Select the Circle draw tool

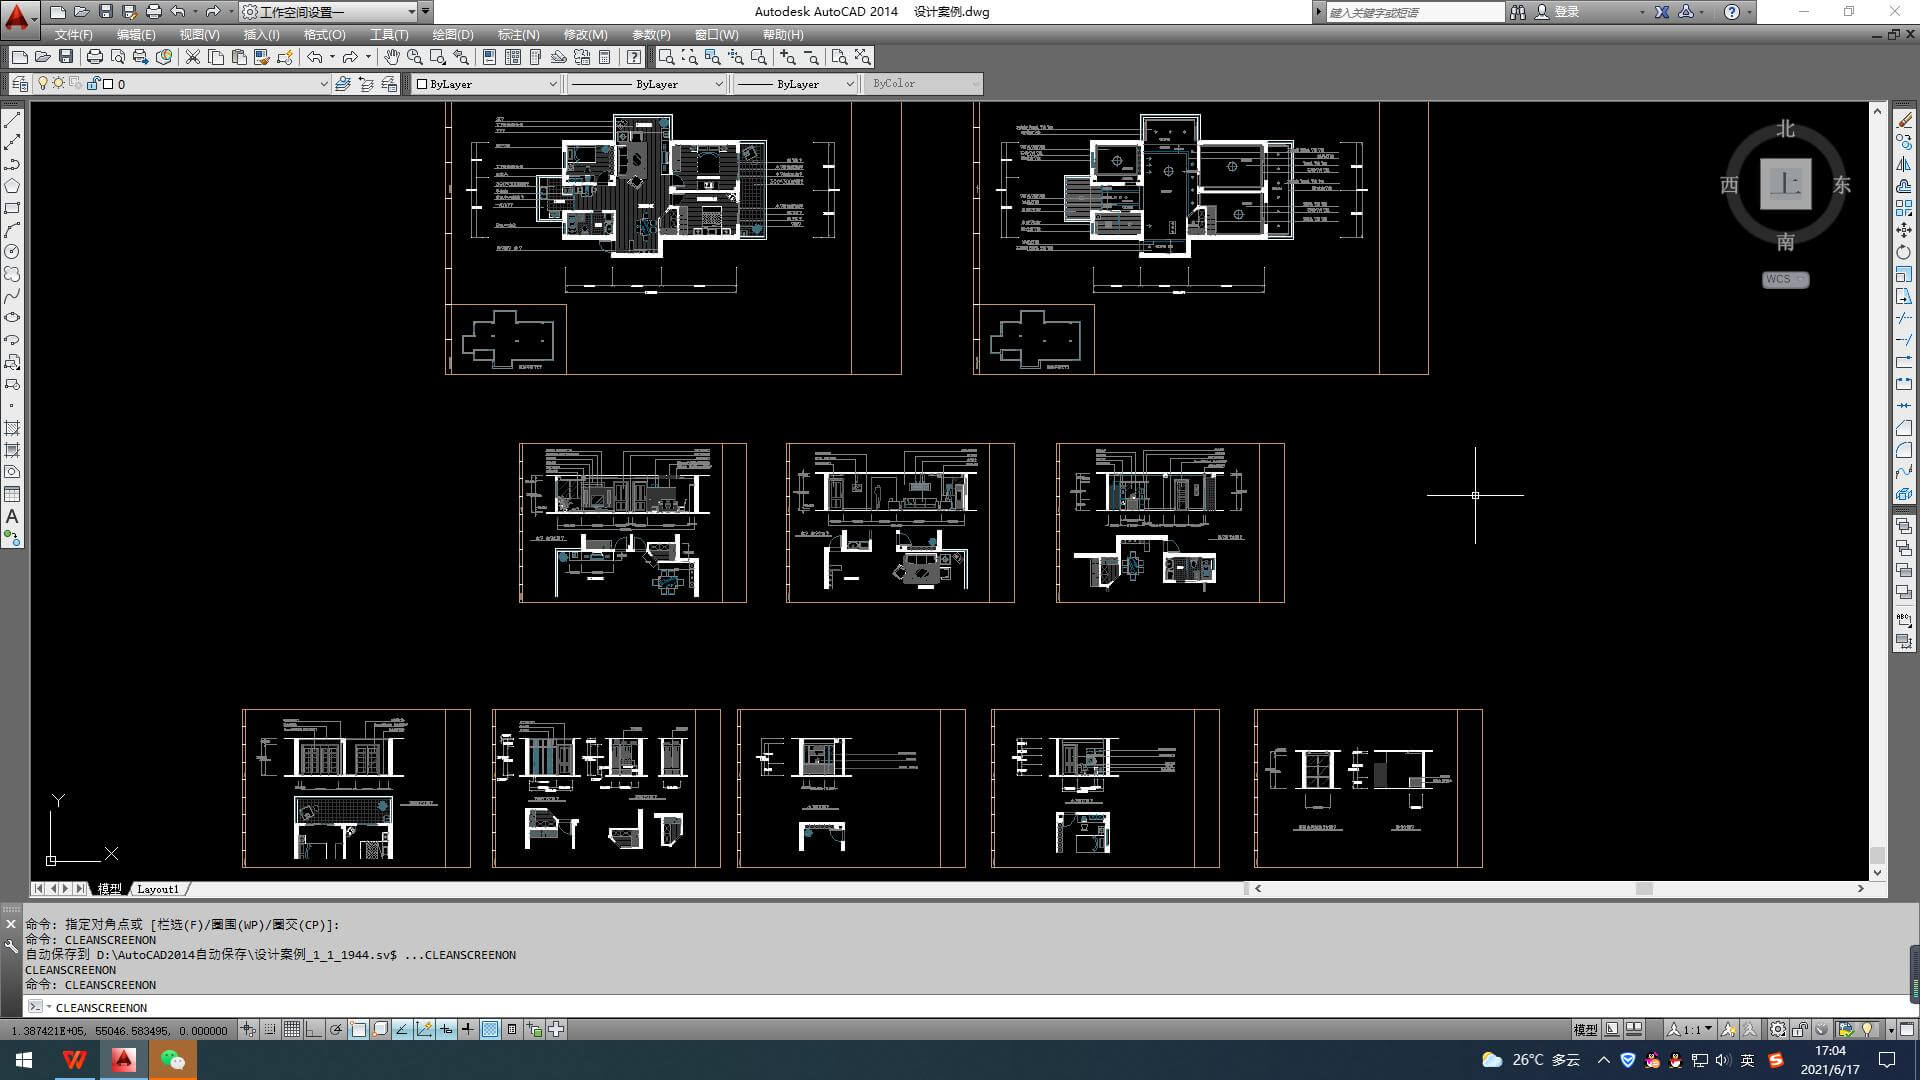coord(12,252)
